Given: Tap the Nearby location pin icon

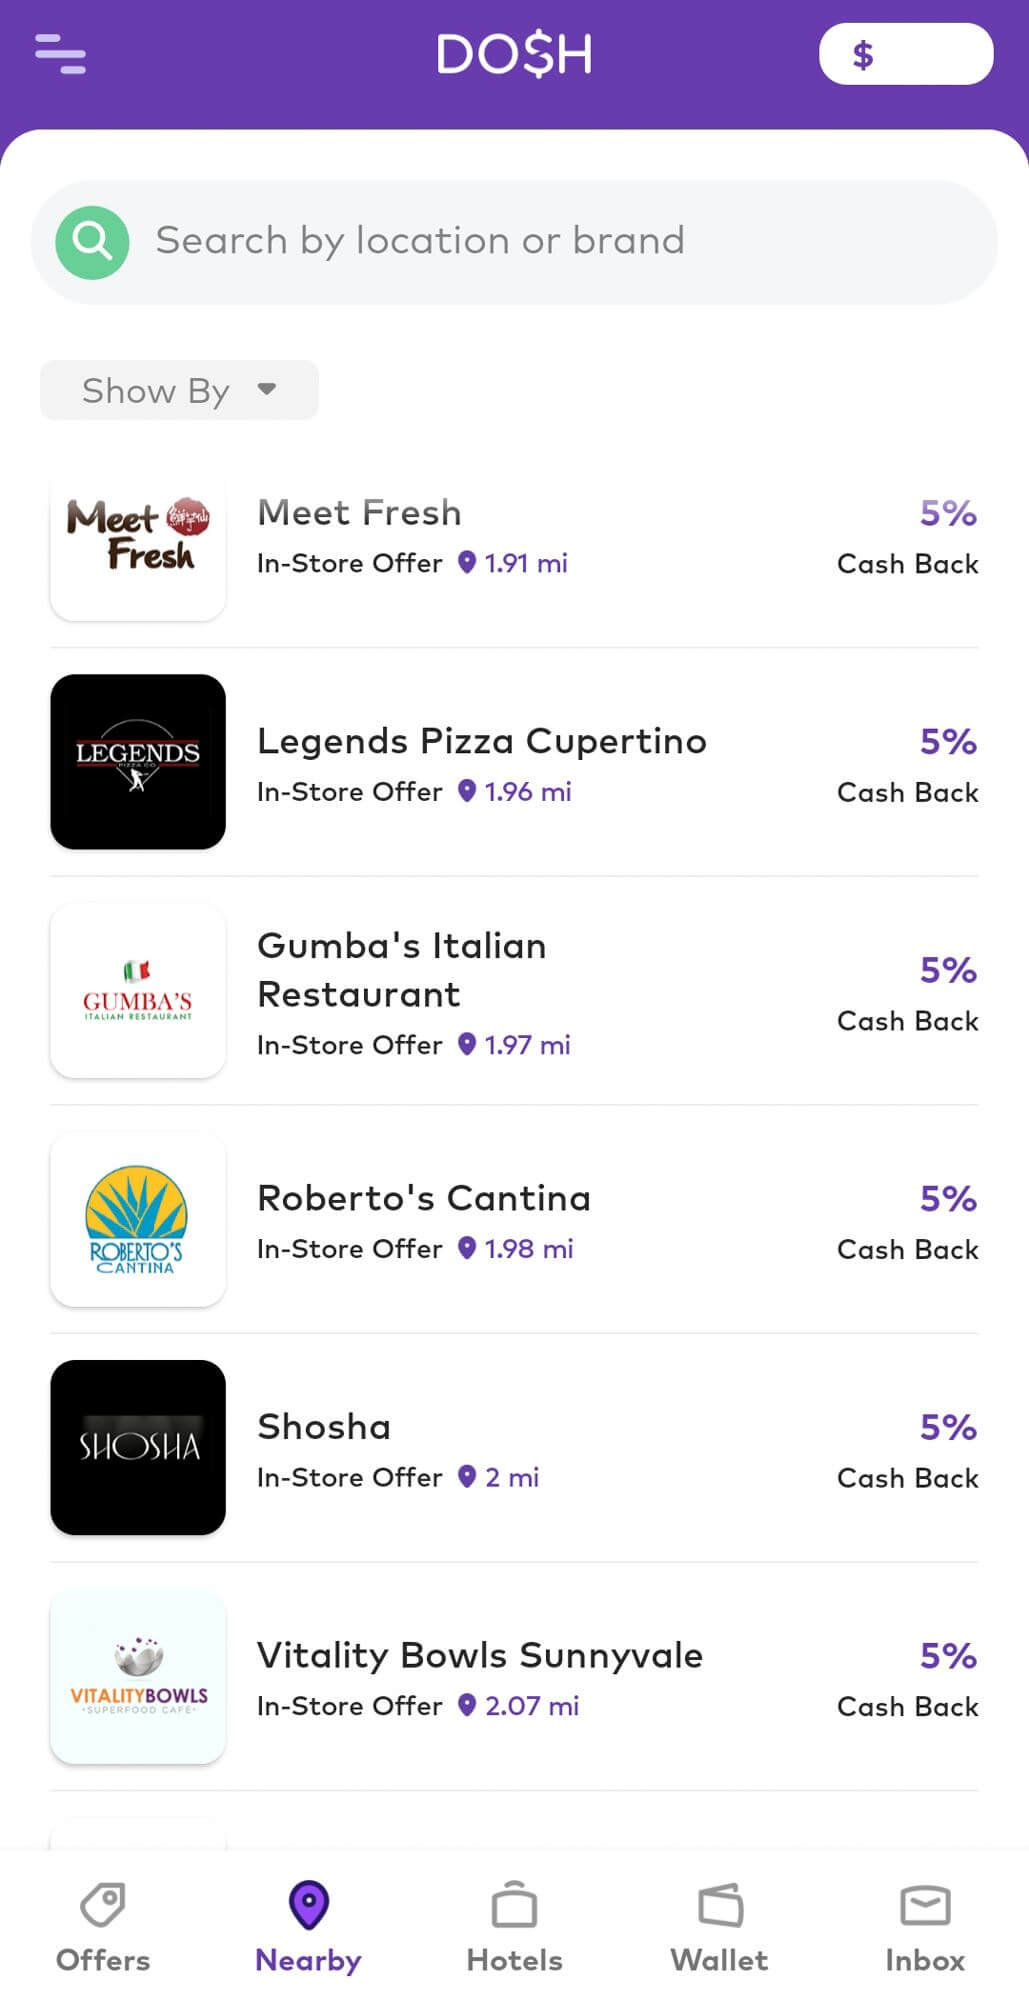Looking at the screenshot, I should [308, 1904].
